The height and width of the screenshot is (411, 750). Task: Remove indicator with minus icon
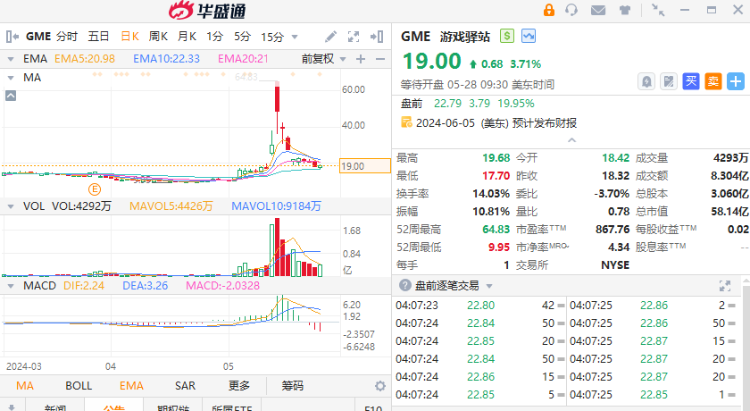(380, 59)
